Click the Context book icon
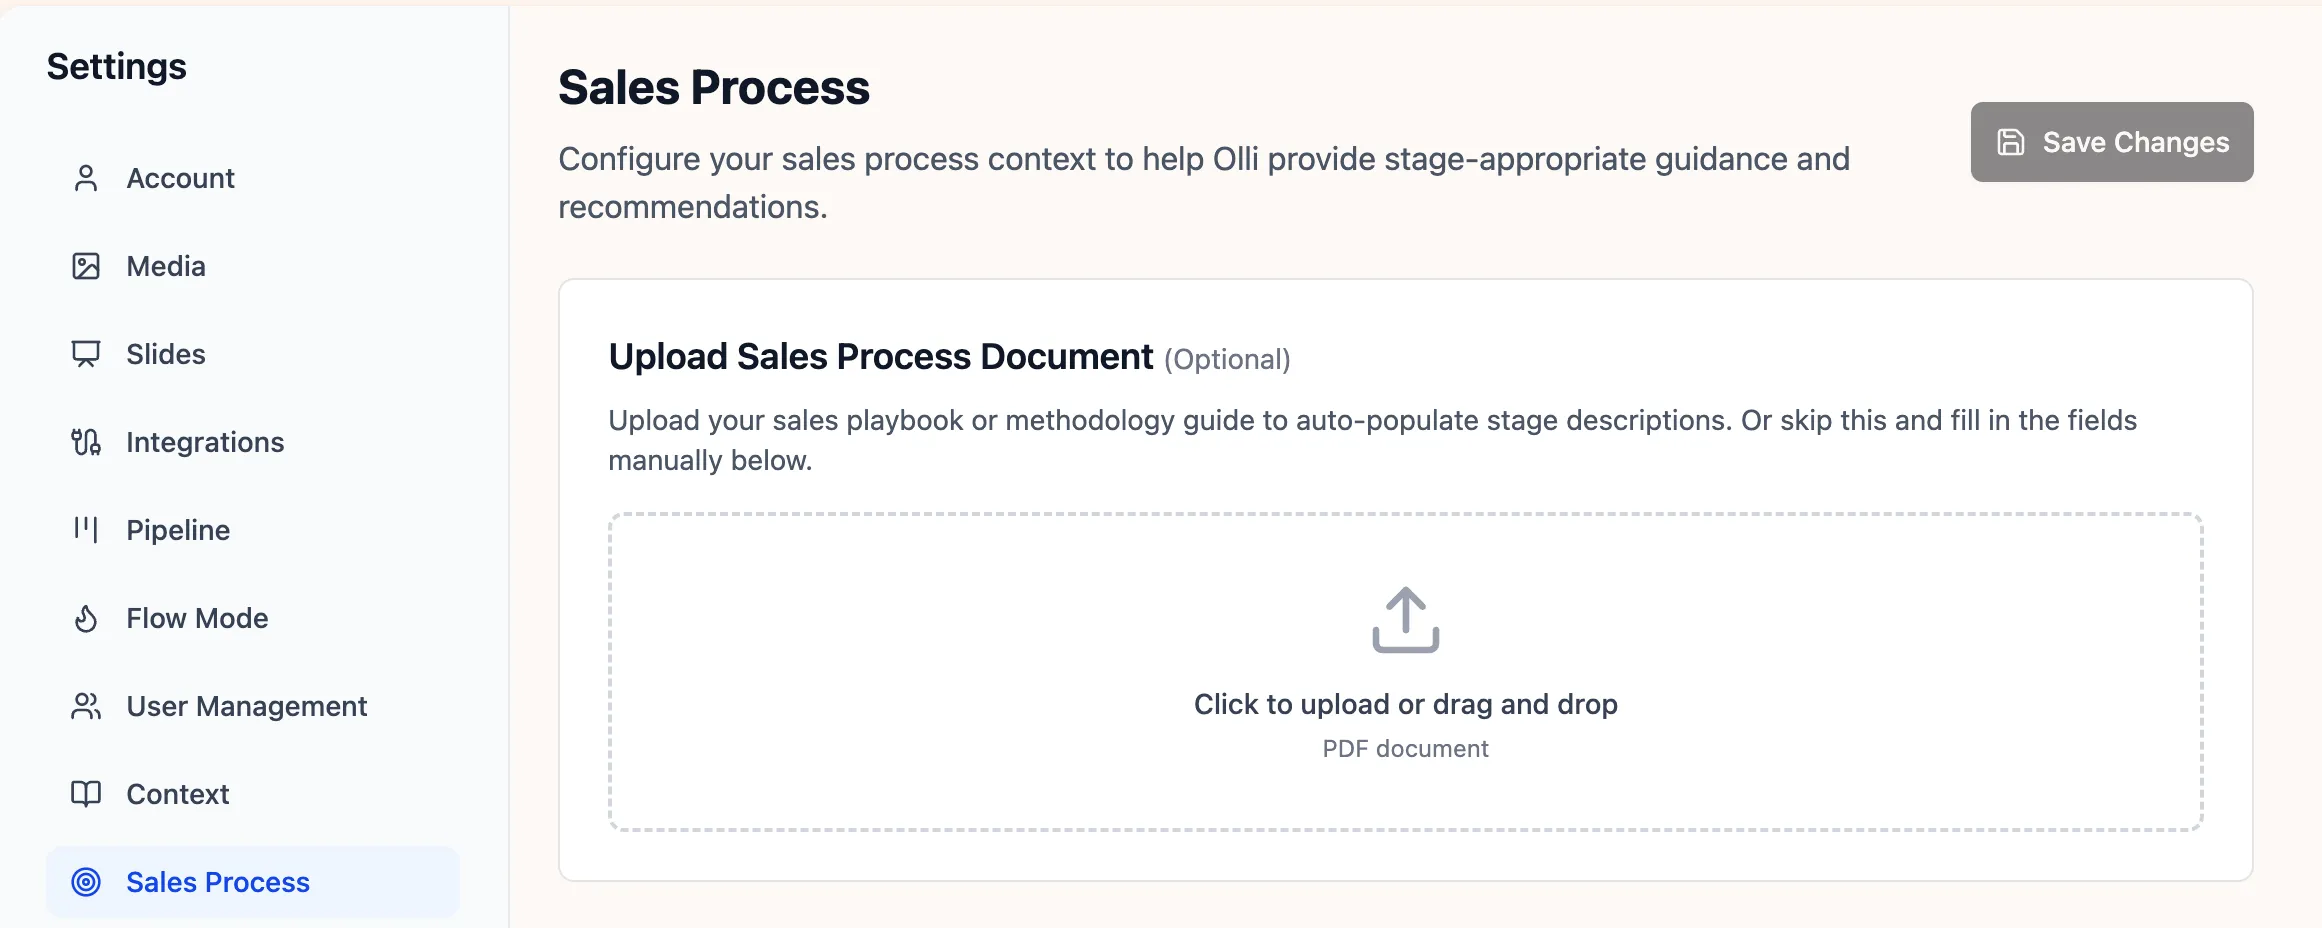 tap(86, 794)
